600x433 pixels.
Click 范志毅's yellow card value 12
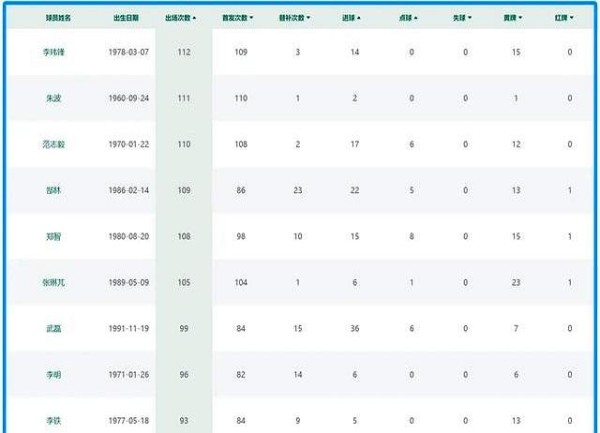point(516,144)
